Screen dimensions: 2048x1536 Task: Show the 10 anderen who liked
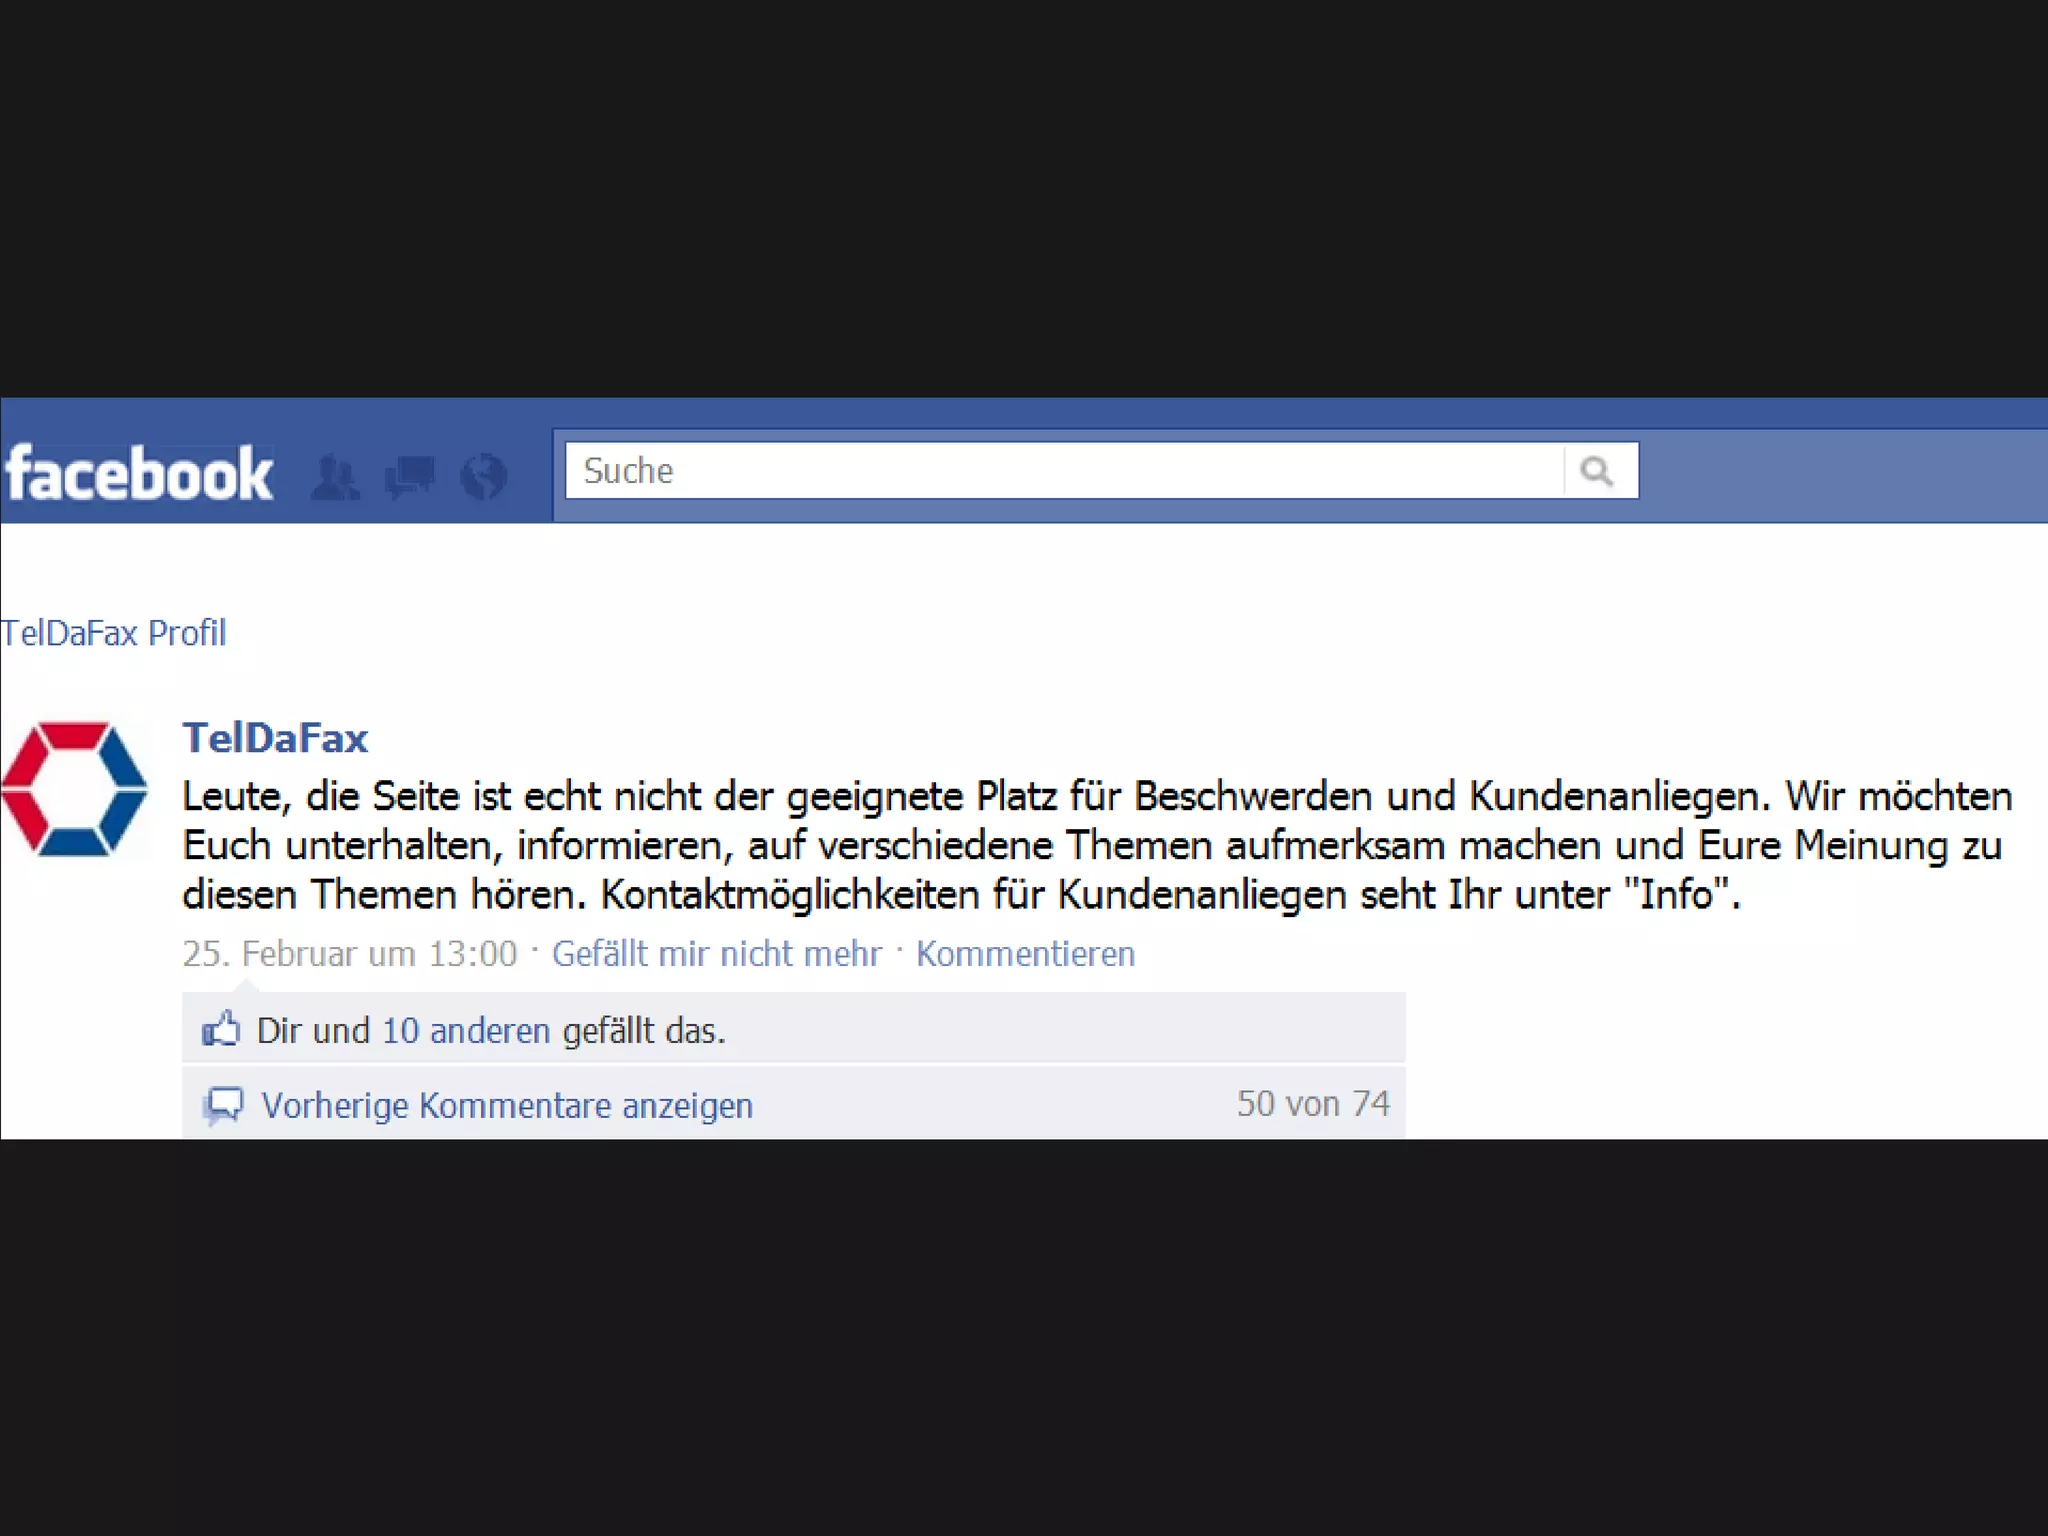coord(466,1030)
